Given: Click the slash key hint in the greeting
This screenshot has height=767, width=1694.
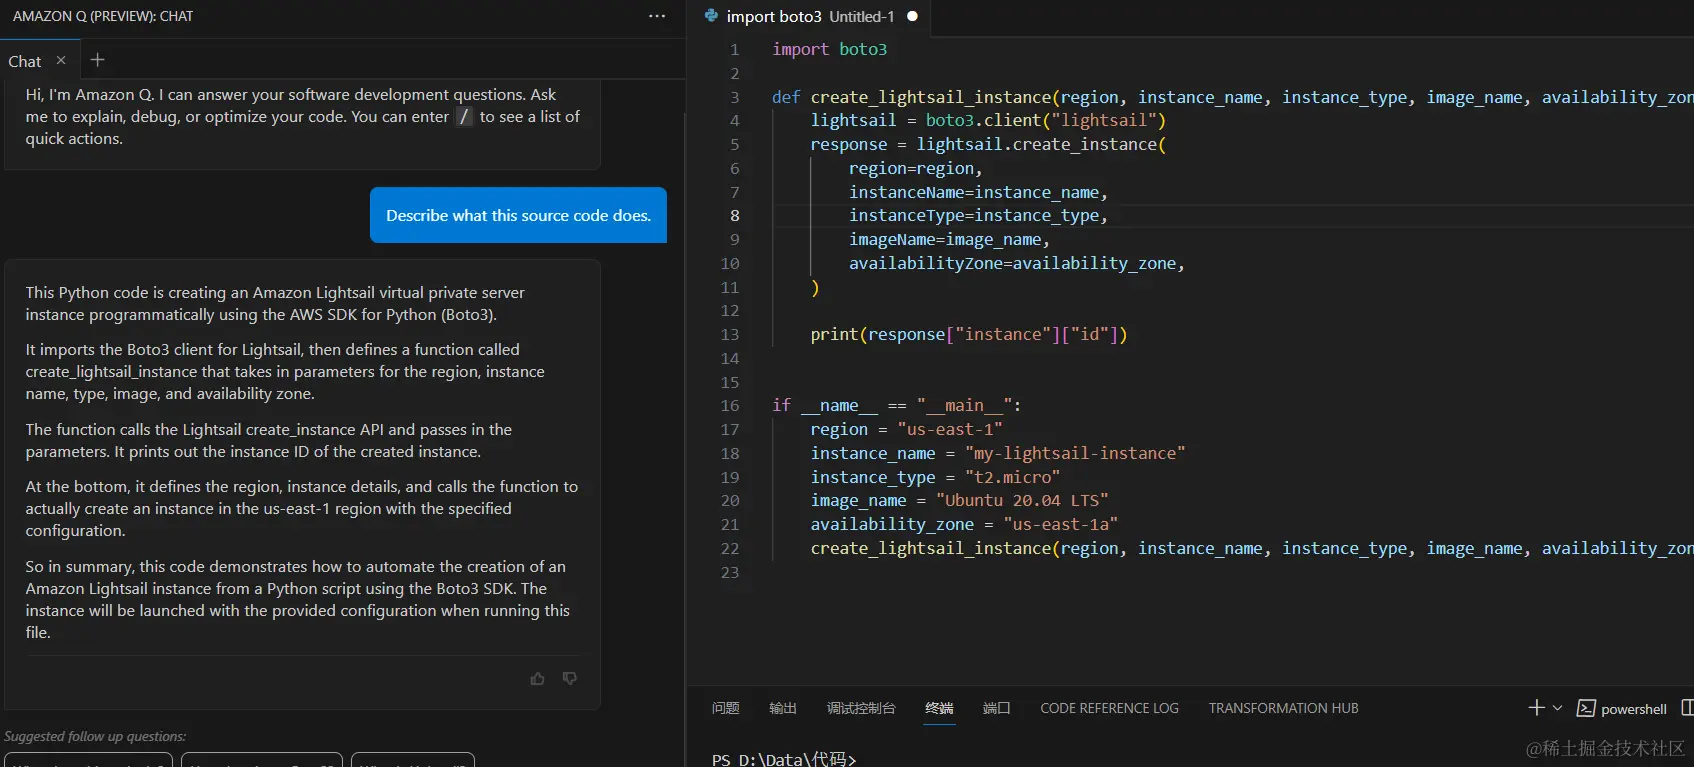Looking at the screenshot, I should click(x=464, y=117).
